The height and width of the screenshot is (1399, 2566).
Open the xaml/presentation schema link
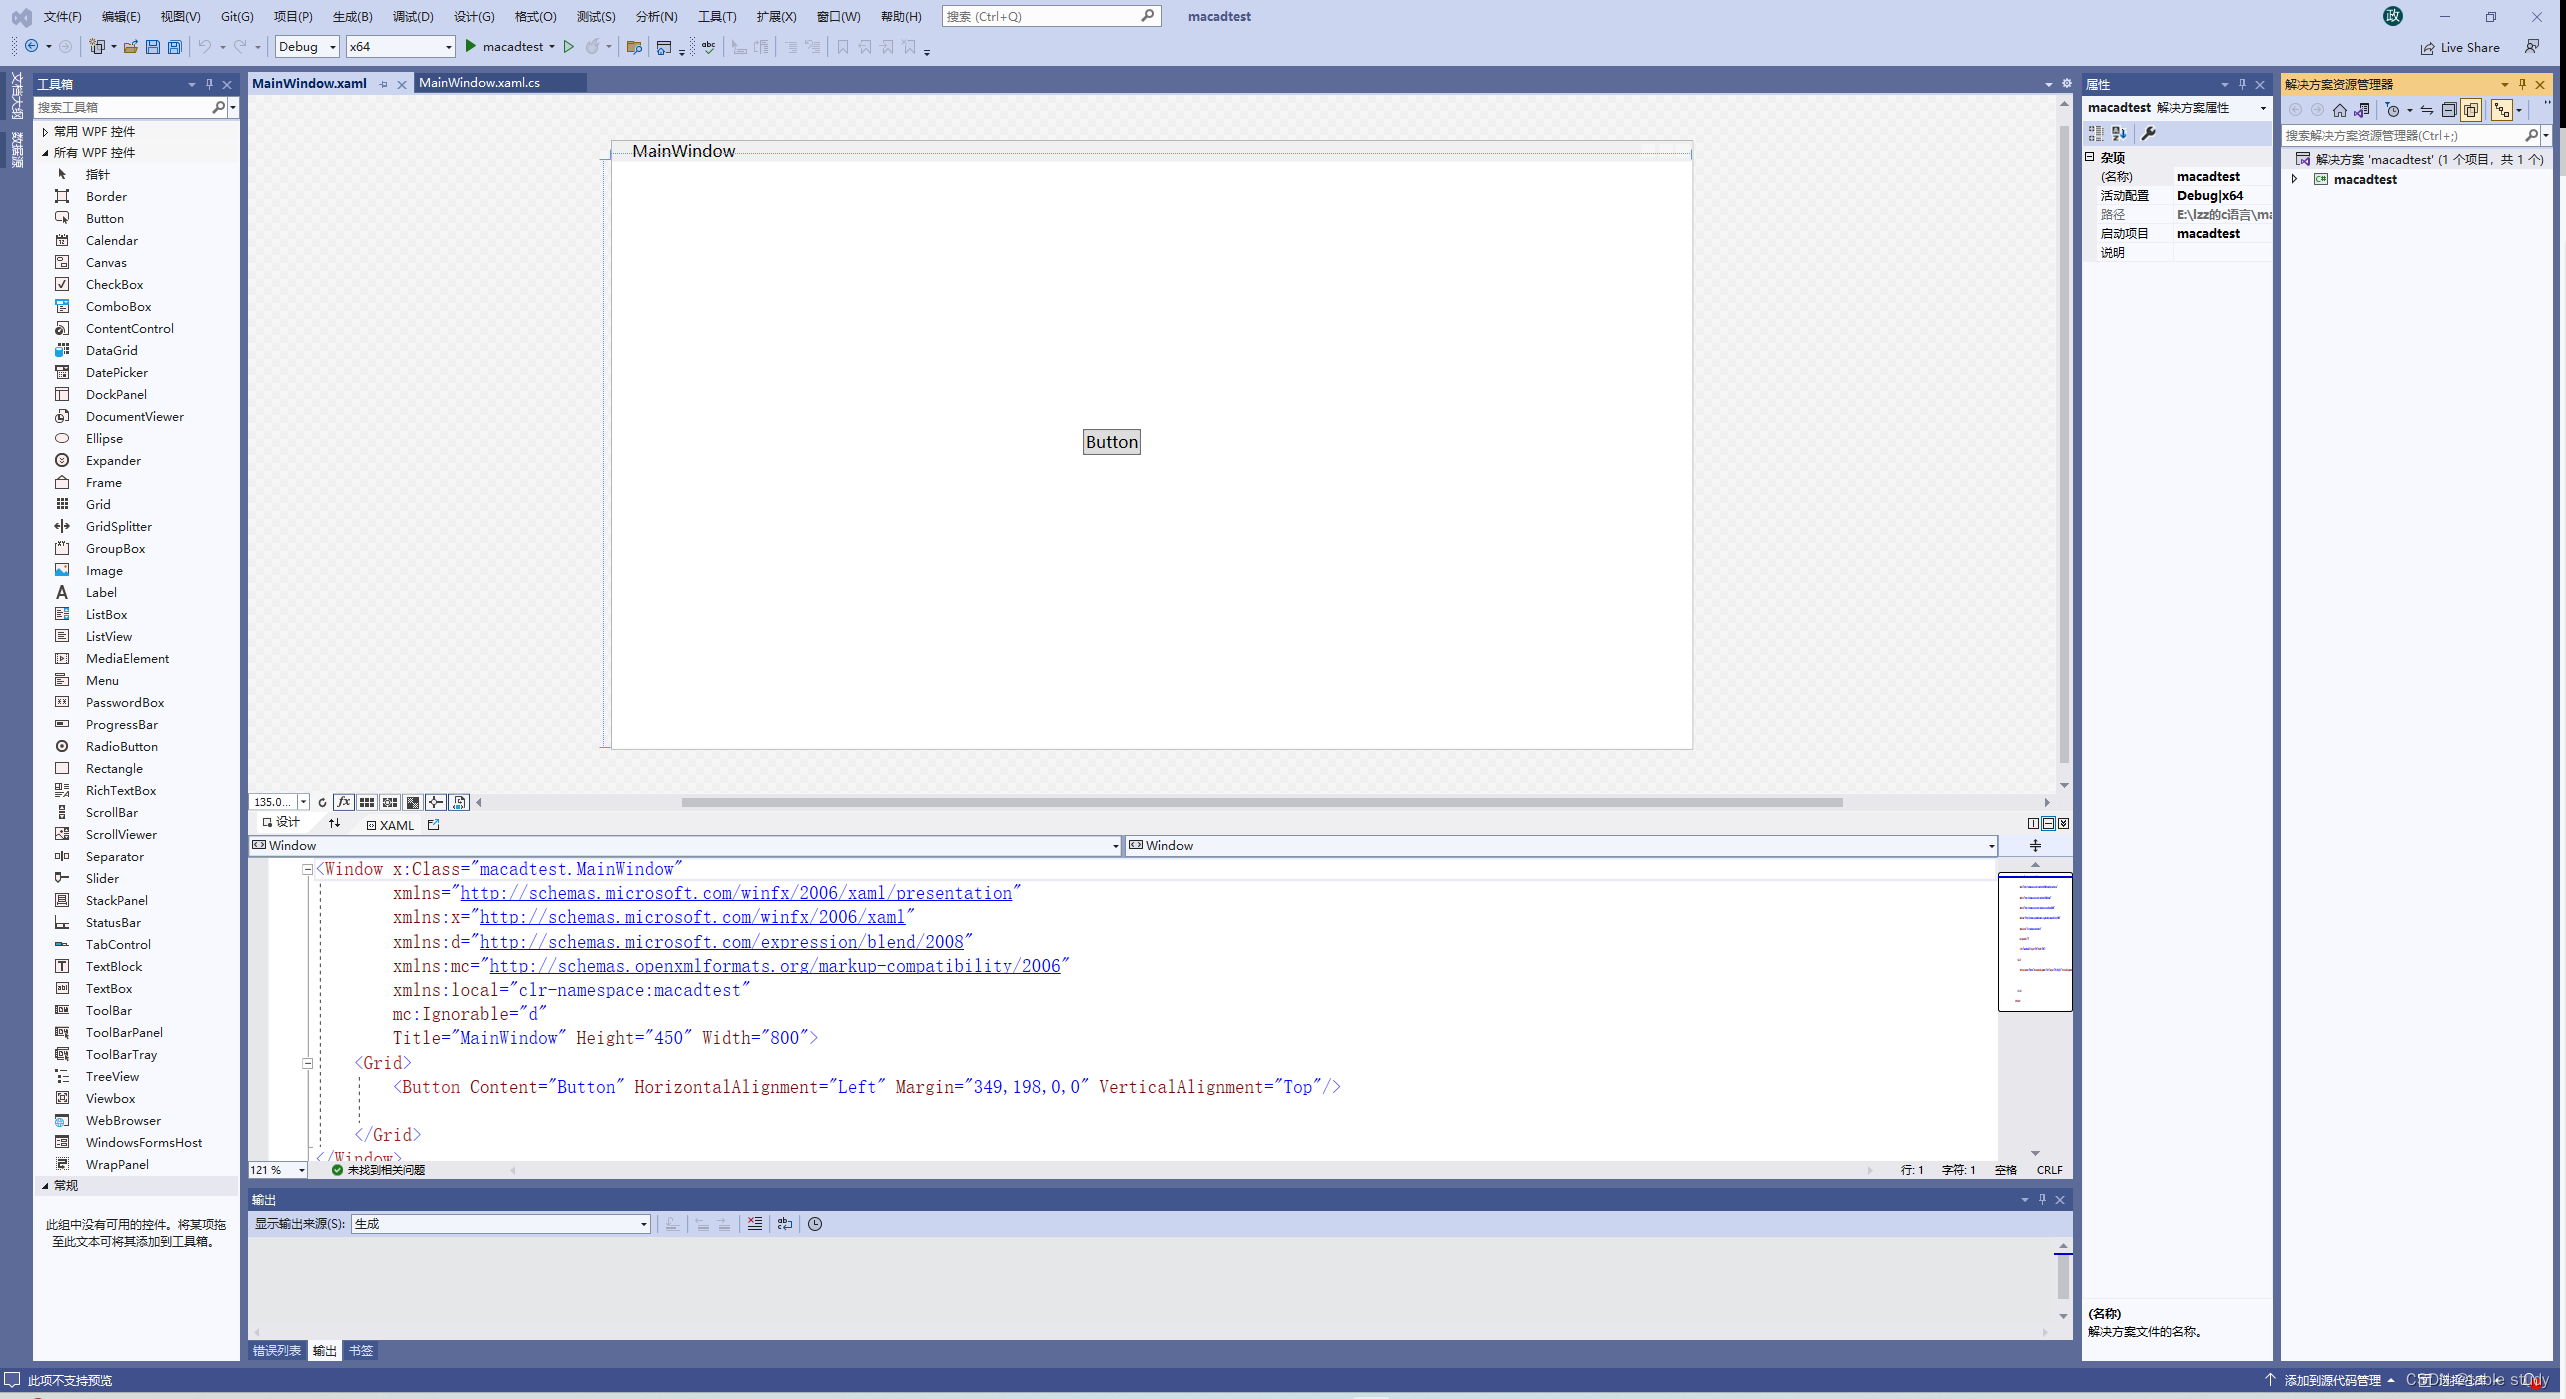(736, 893)
